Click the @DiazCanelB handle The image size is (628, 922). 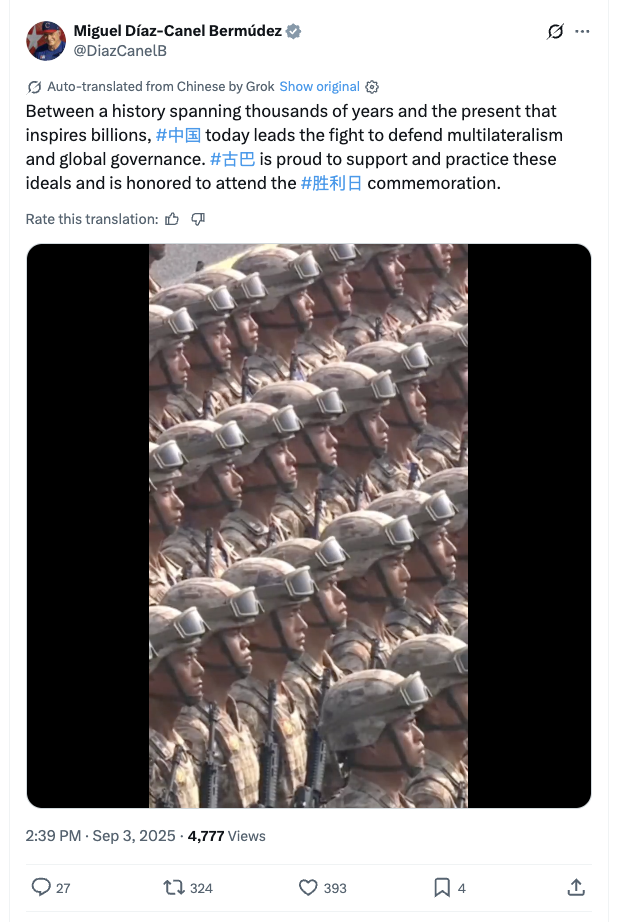120,51
